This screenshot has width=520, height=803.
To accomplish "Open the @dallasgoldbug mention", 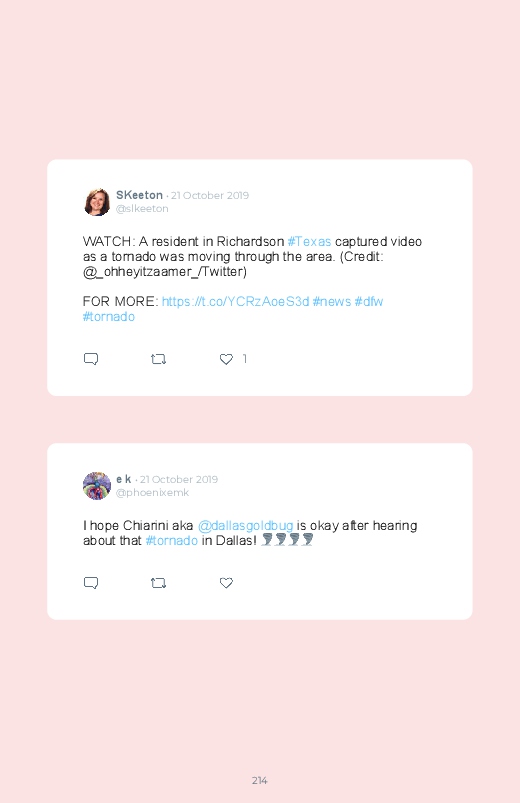I will coord(245,526).
